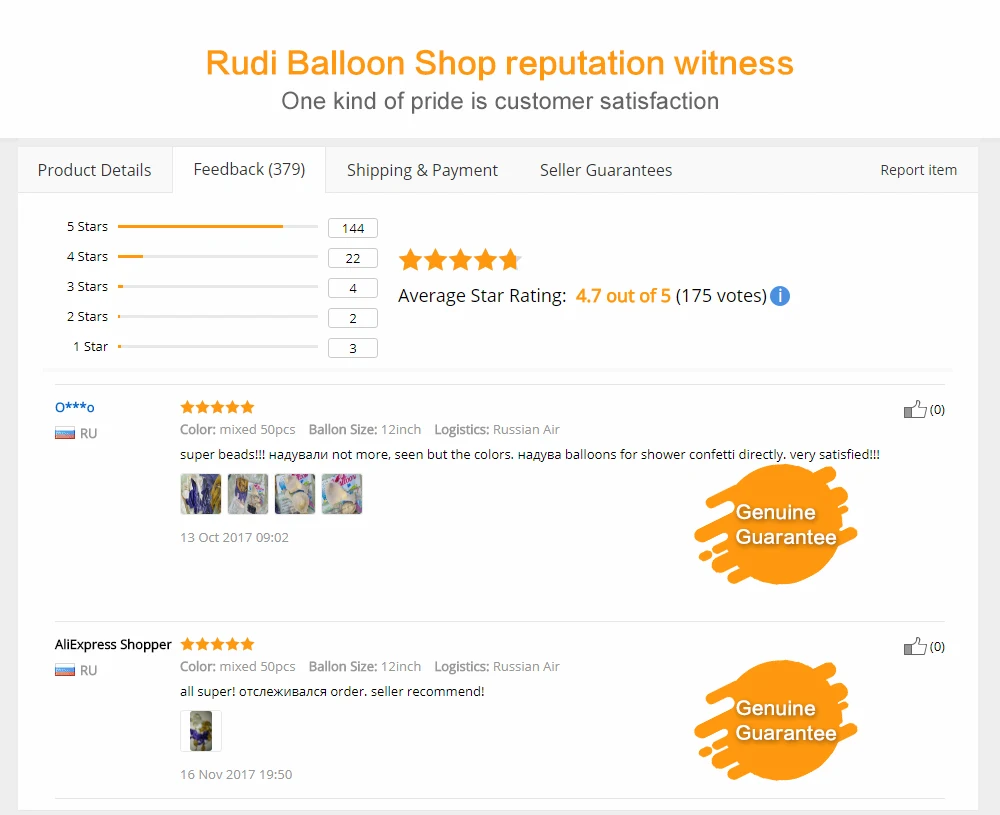Click the 1 Star count box 3
This screenshot has height=815, width=1000.
(x=353, y=348)
